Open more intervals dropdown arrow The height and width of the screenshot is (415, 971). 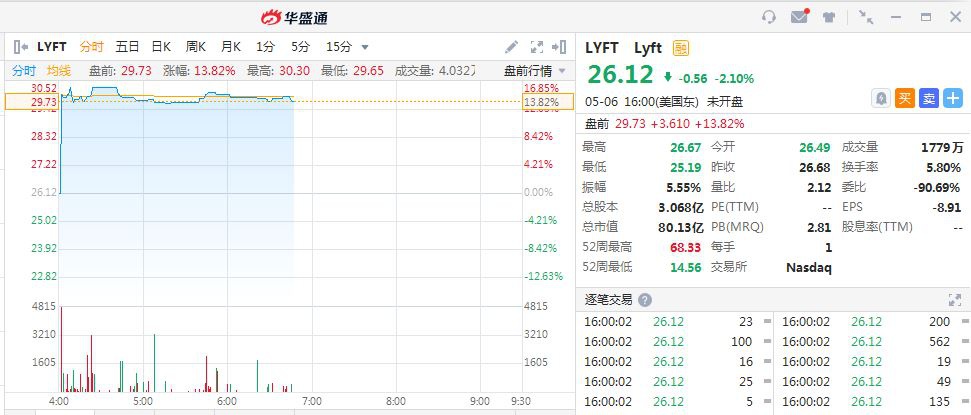tap(365, 47)
